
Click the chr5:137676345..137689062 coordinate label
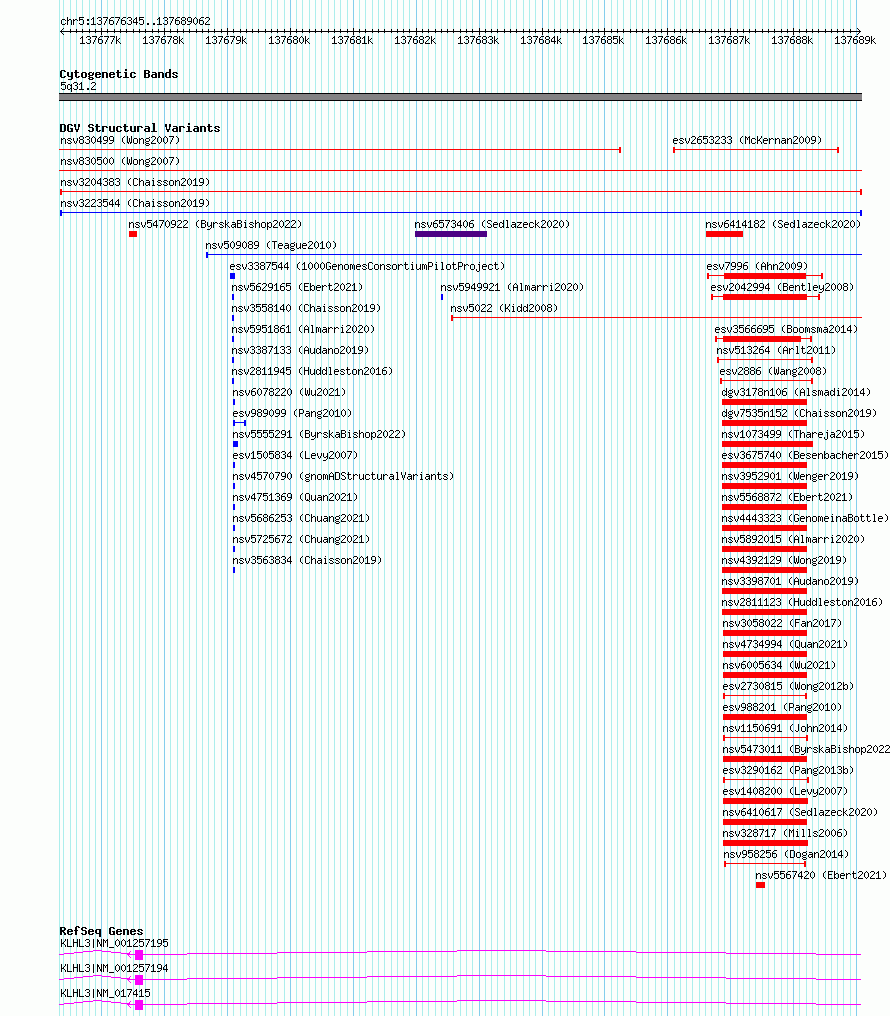(135, 21)
